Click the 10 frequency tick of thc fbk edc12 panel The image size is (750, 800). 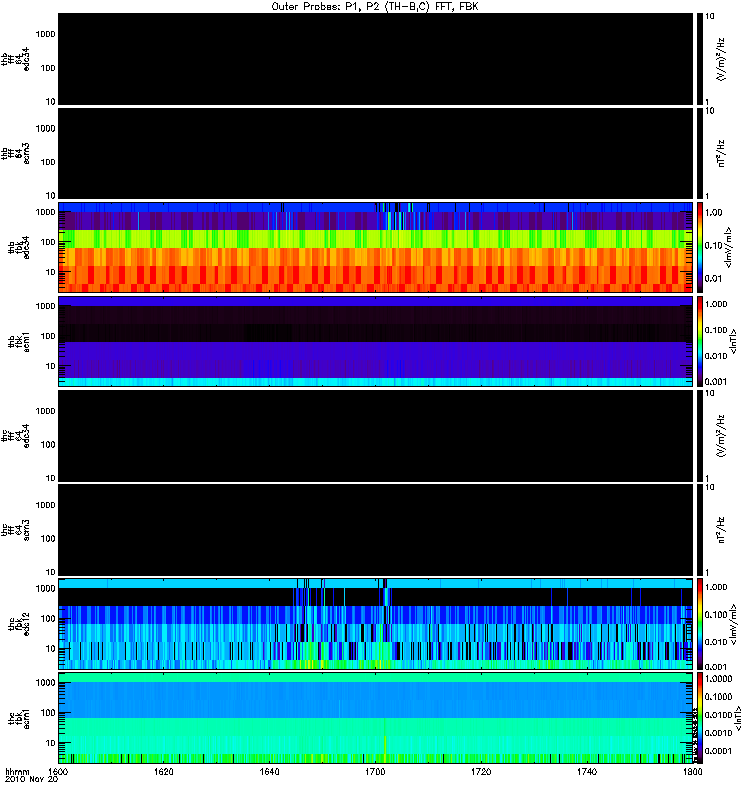(x=51, y=649)
